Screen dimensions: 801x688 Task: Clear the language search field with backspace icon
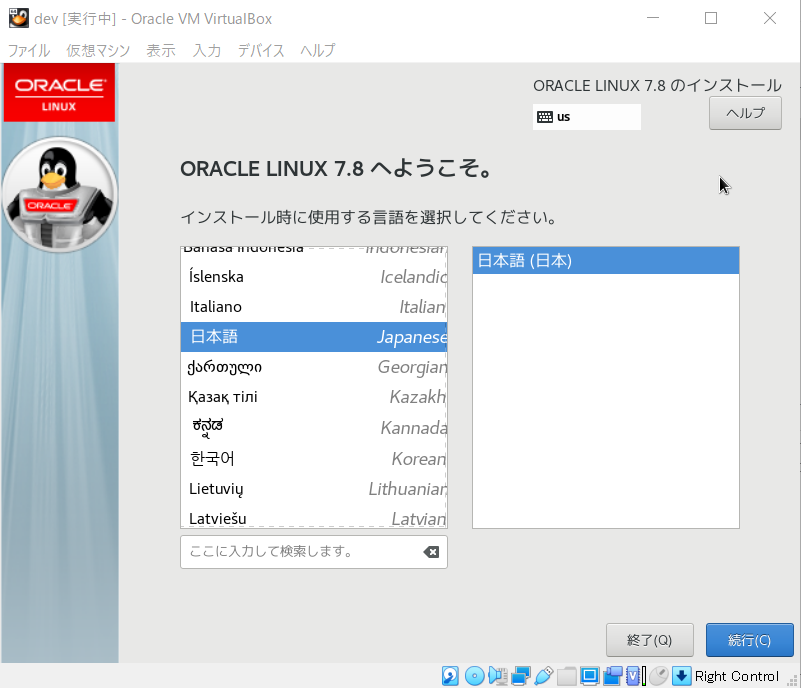431,552
